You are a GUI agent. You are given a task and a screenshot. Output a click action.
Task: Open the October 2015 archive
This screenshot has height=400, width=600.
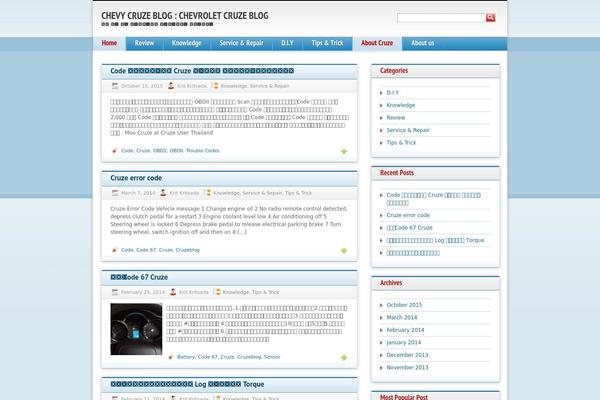tap(404, 305)
